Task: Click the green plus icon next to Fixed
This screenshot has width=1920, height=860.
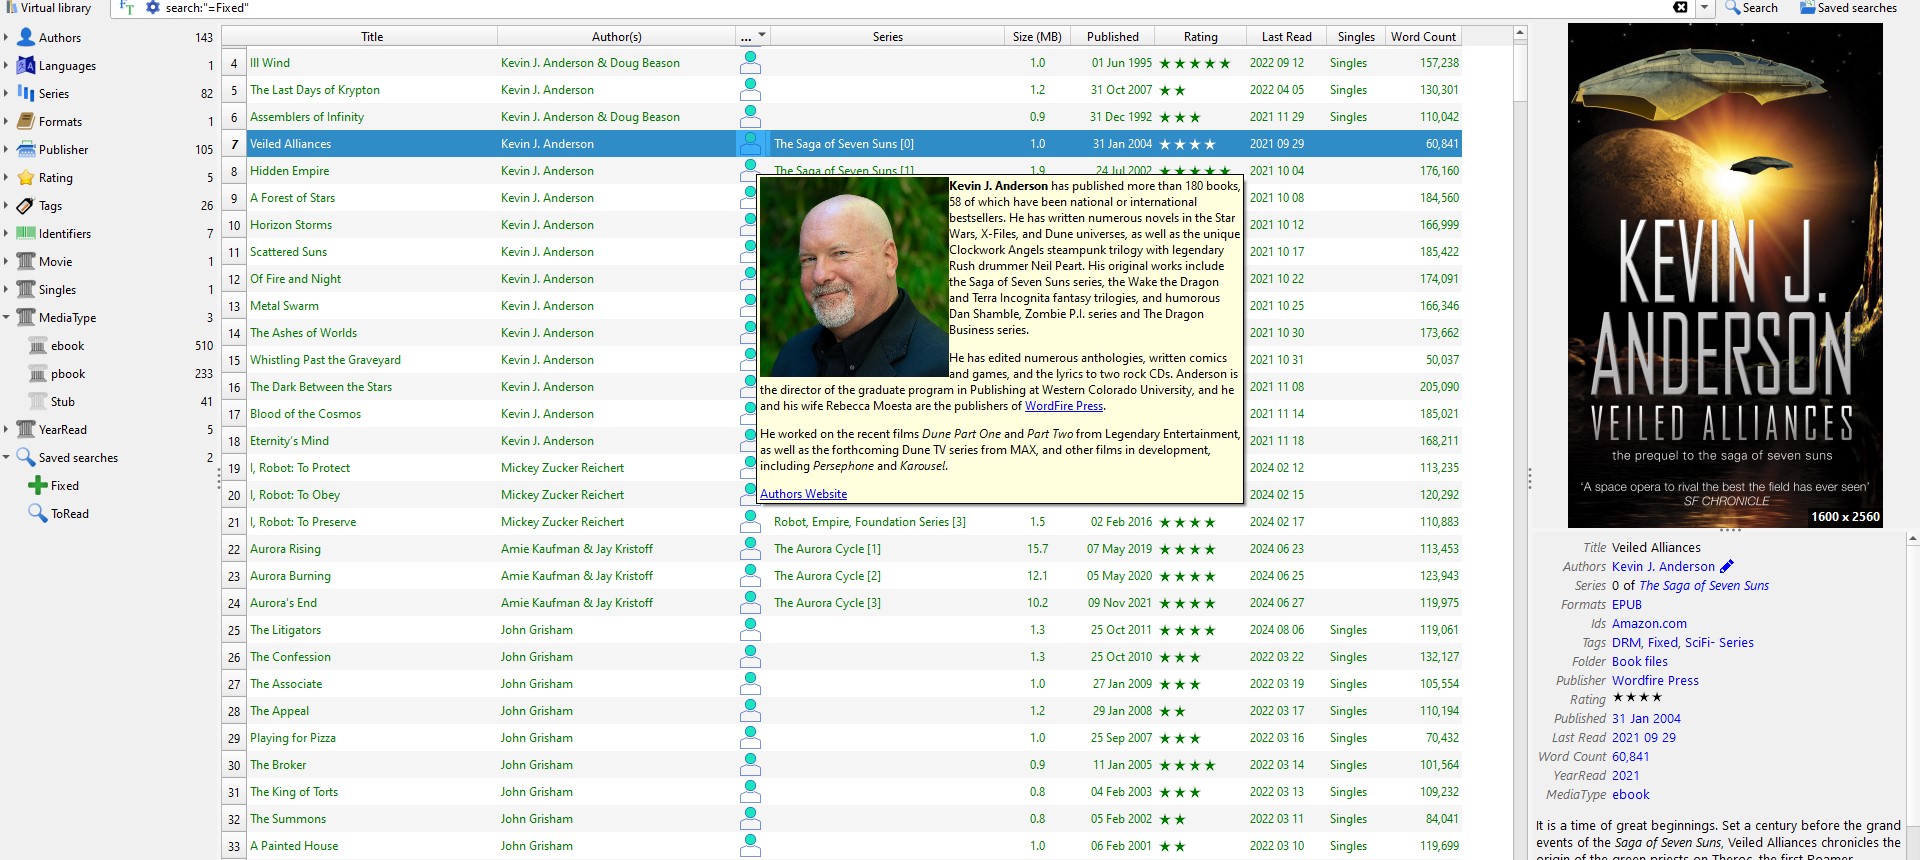Action: 38,486
